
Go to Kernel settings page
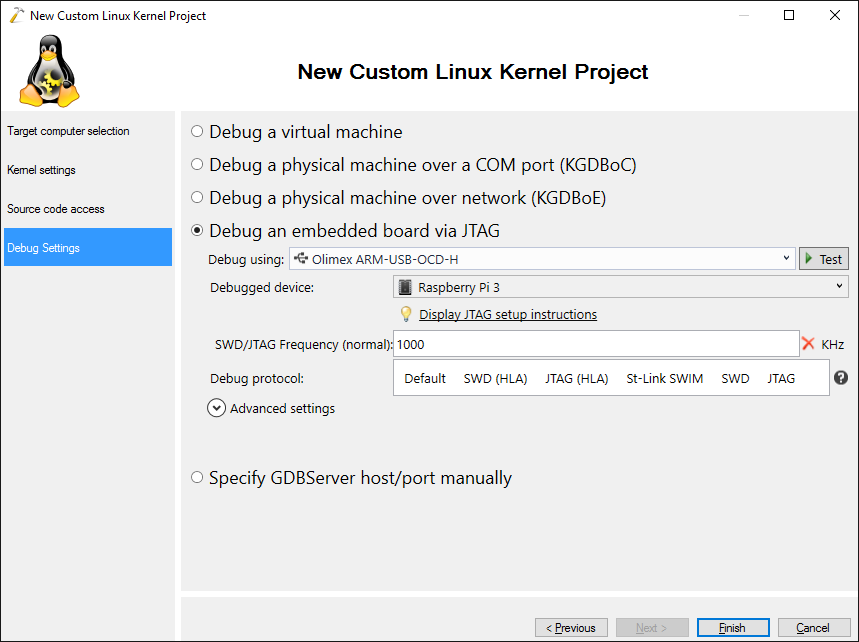point(41,170)
